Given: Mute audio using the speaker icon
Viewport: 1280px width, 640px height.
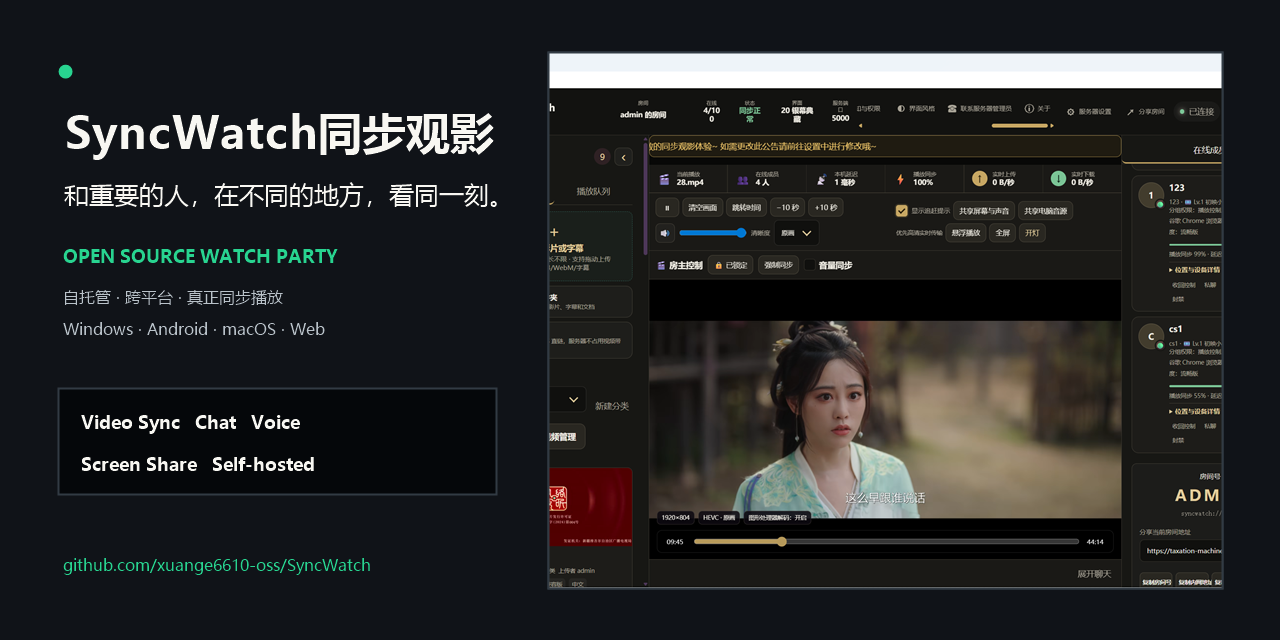Looking at the screenshot, I should point(665,233).
